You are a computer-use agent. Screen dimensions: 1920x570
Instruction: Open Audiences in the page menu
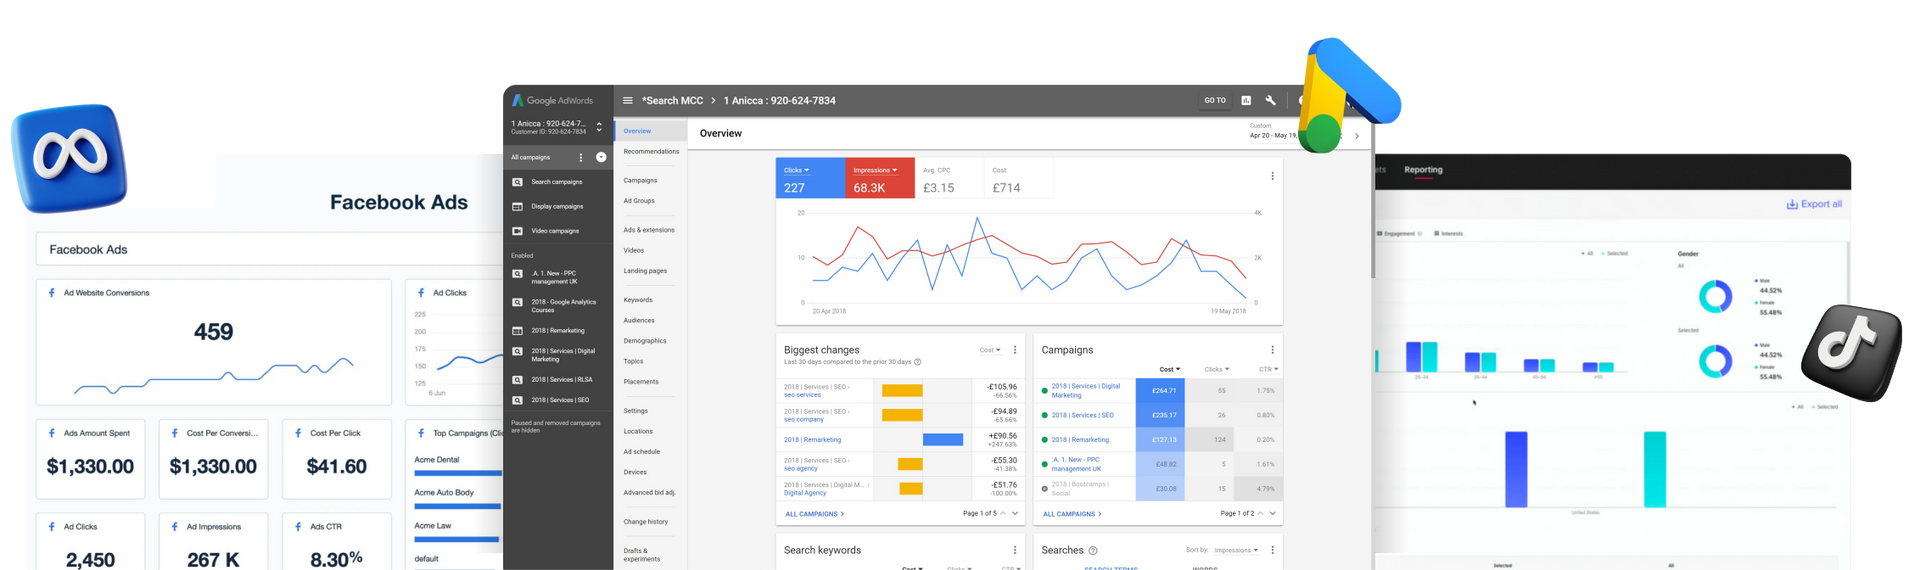[639, 320]
